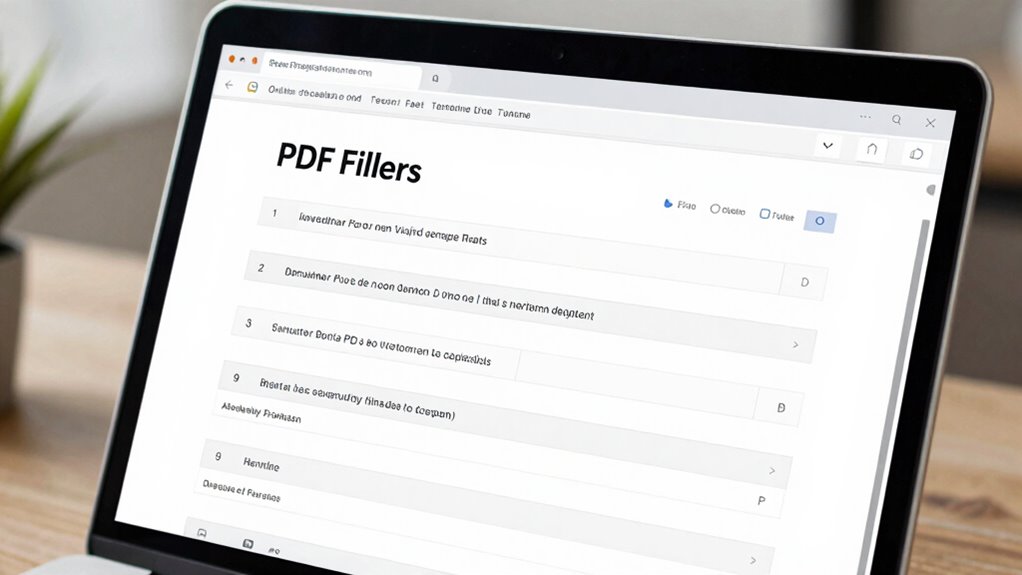Click the rightmost icon button in the page header
The height and width of the screenshot is (575, 1022).
[915, 154]
